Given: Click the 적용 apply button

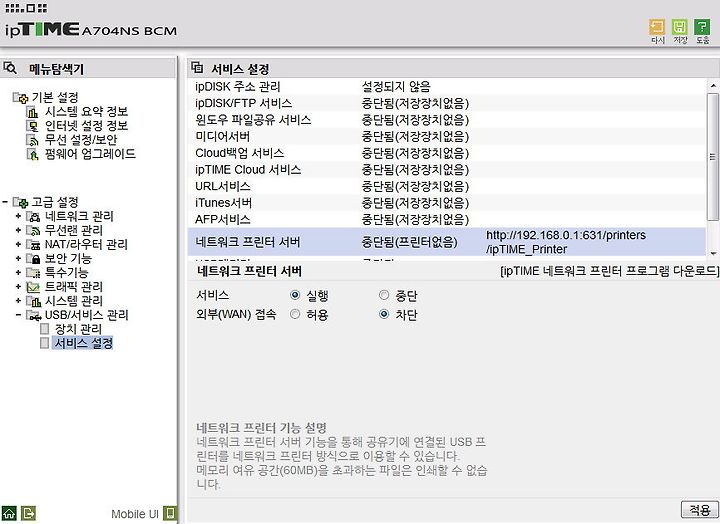Looking at the screenshot, I should tap(699, 509).
